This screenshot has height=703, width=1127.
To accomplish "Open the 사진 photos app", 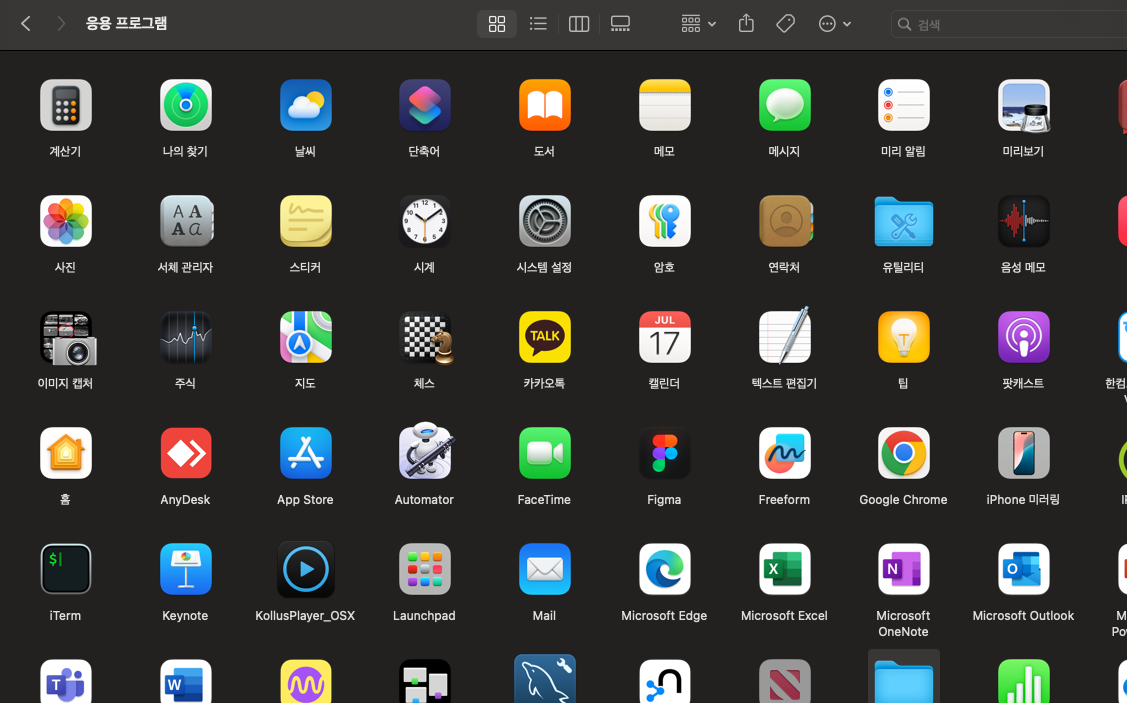I will coord(65,221).
